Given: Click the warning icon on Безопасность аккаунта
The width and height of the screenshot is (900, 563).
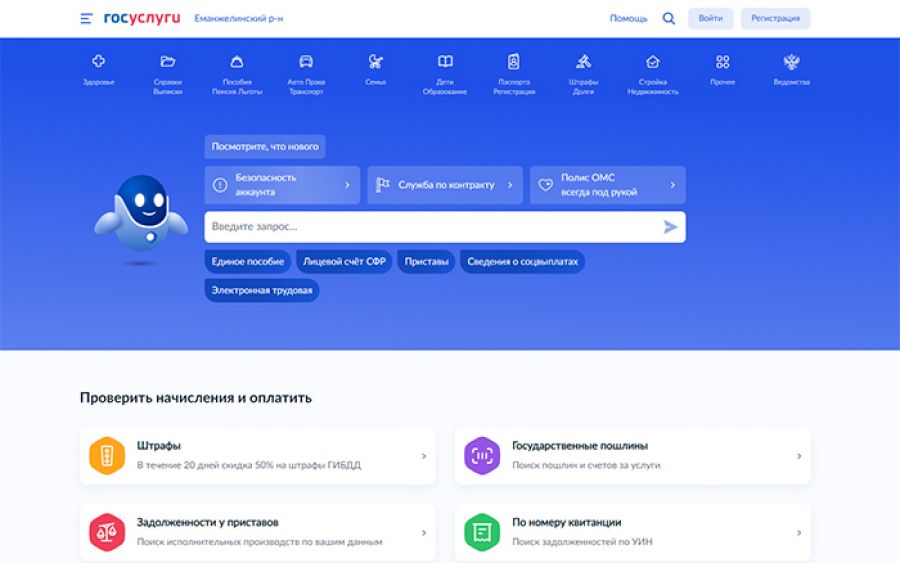Looking at the screenshot, I should [x=220, y=185].
